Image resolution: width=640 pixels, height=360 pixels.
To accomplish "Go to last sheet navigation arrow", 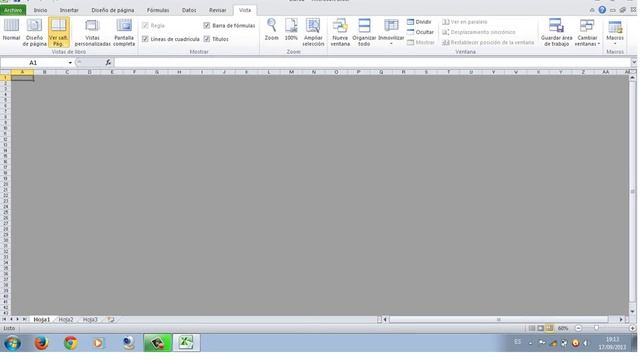I will (24, 319).
